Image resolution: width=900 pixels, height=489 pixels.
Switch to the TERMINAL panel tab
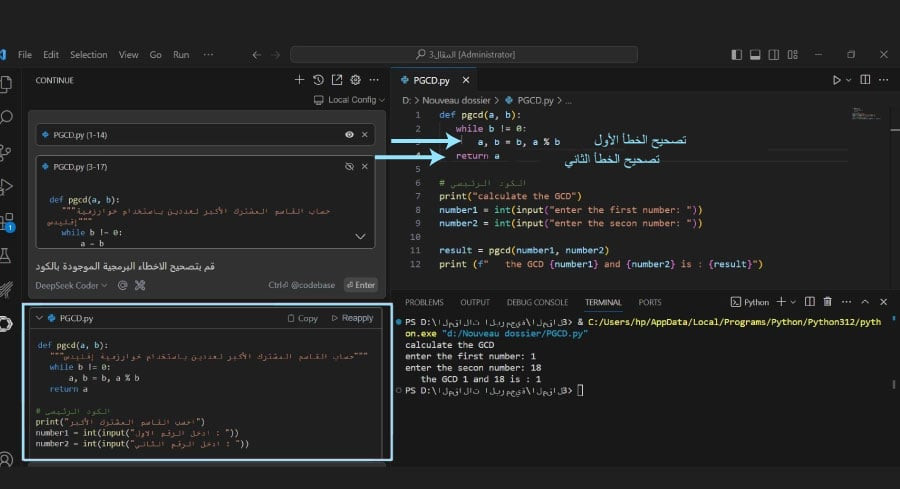[x=603, y=302]
